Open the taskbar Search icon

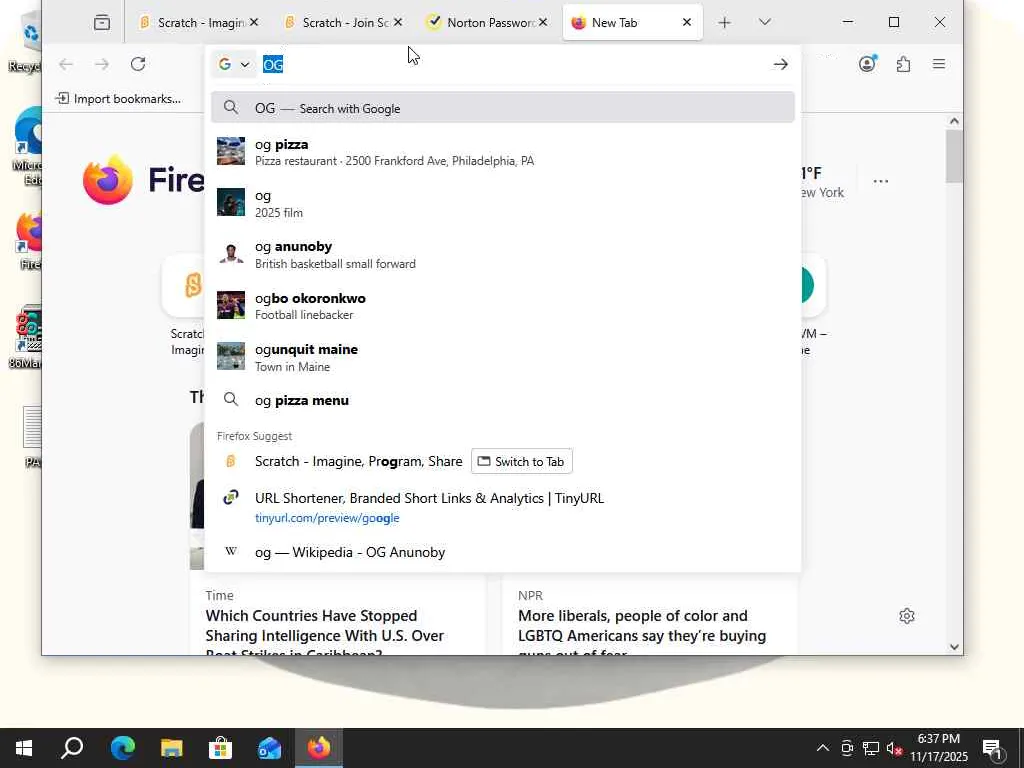[72, 748]
